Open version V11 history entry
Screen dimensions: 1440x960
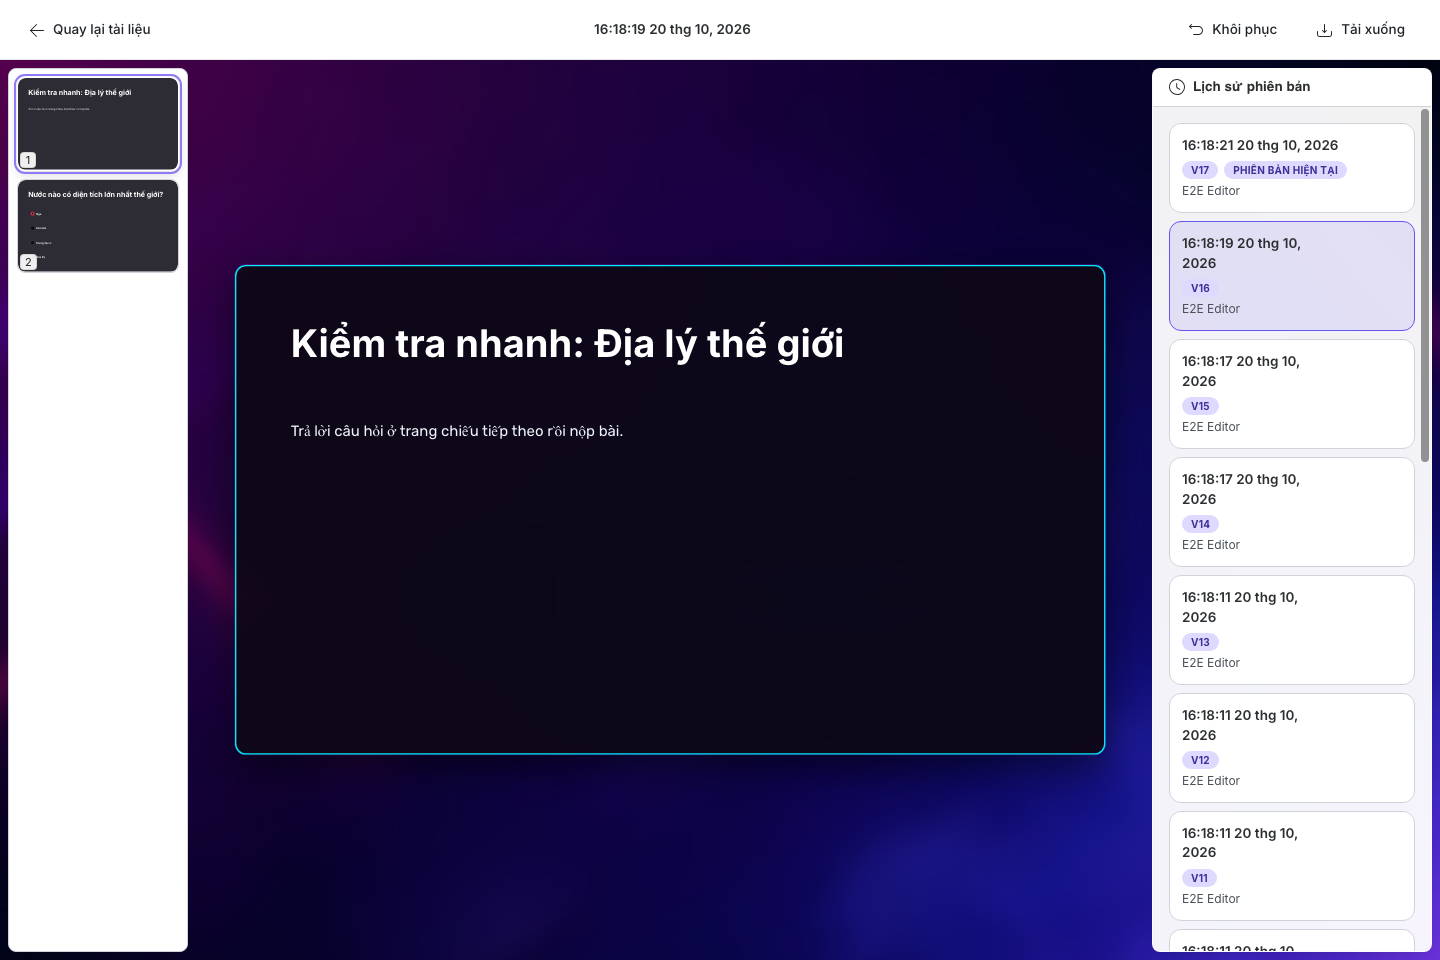[x=1292, y=866]
